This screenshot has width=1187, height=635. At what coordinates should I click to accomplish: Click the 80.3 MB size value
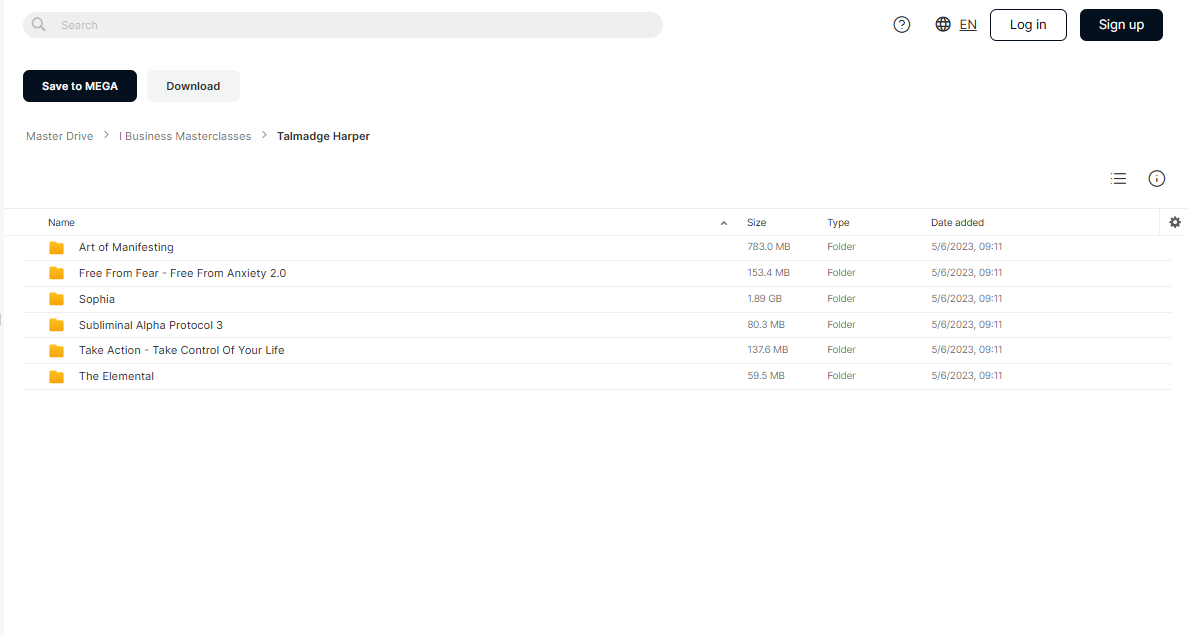pos(766,324)
